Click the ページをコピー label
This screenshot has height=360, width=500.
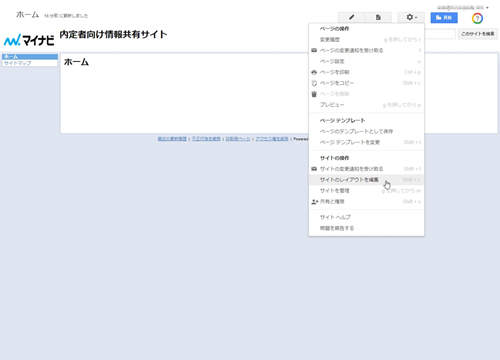[x=337, y=83]
